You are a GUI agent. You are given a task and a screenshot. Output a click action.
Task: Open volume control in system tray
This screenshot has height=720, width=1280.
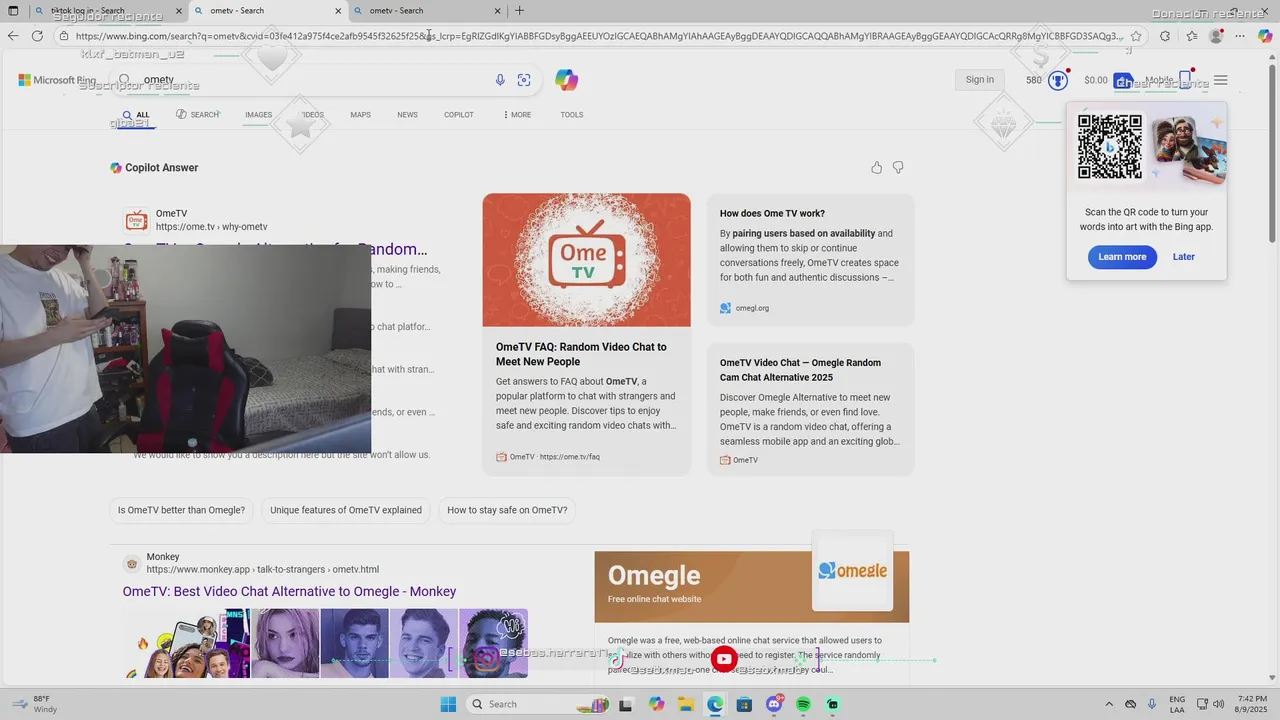[1219, 704]
